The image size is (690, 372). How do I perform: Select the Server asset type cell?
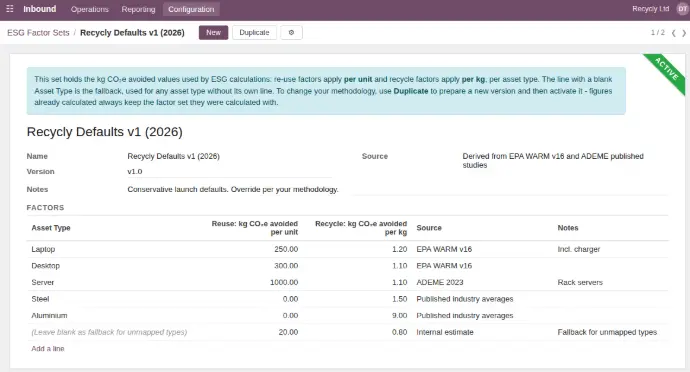coord(43,283)
